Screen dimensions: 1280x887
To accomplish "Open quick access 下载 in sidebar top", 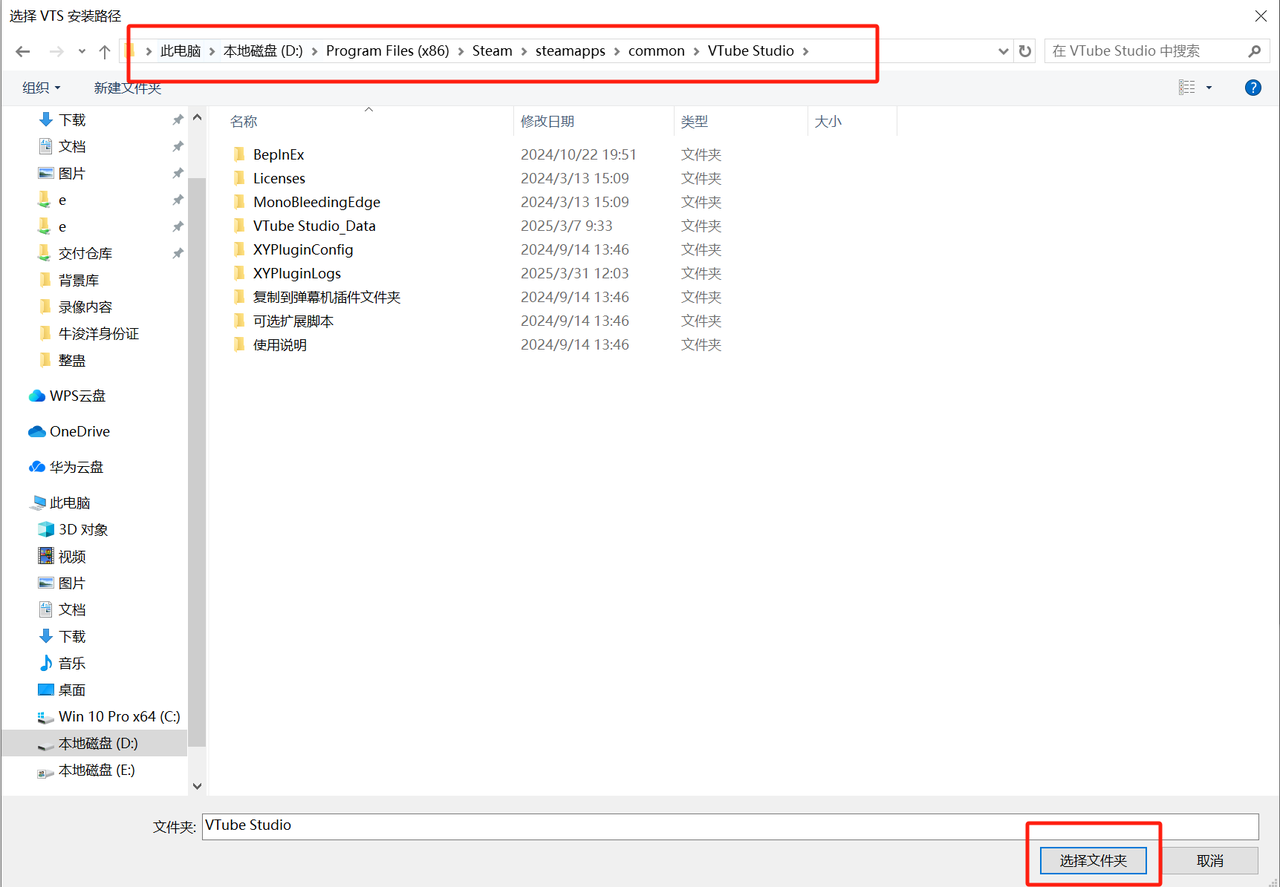I will [72, 120].
